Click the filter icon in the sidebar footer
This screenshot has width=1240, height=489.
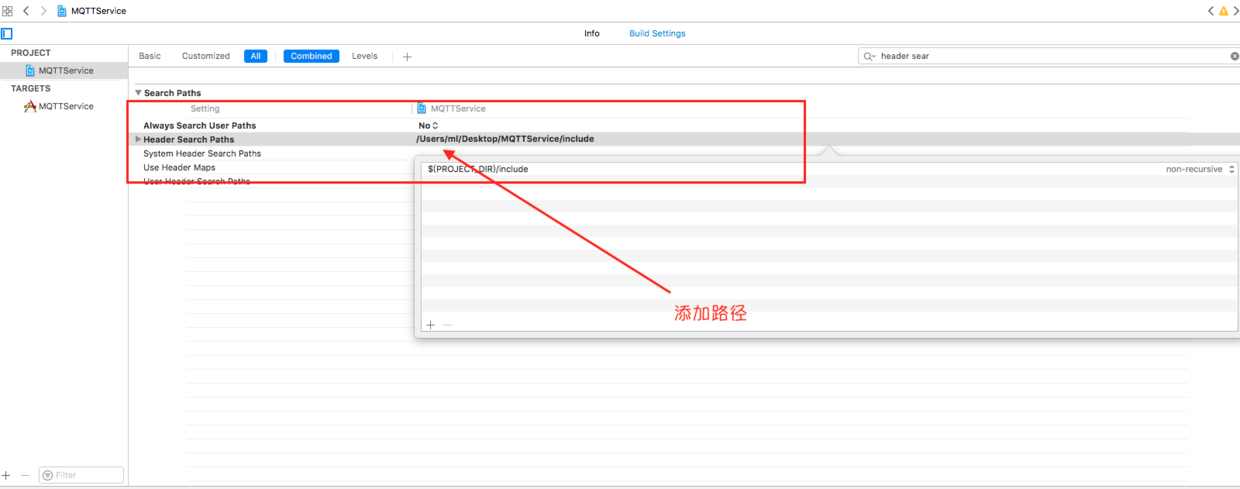point(48,476)
